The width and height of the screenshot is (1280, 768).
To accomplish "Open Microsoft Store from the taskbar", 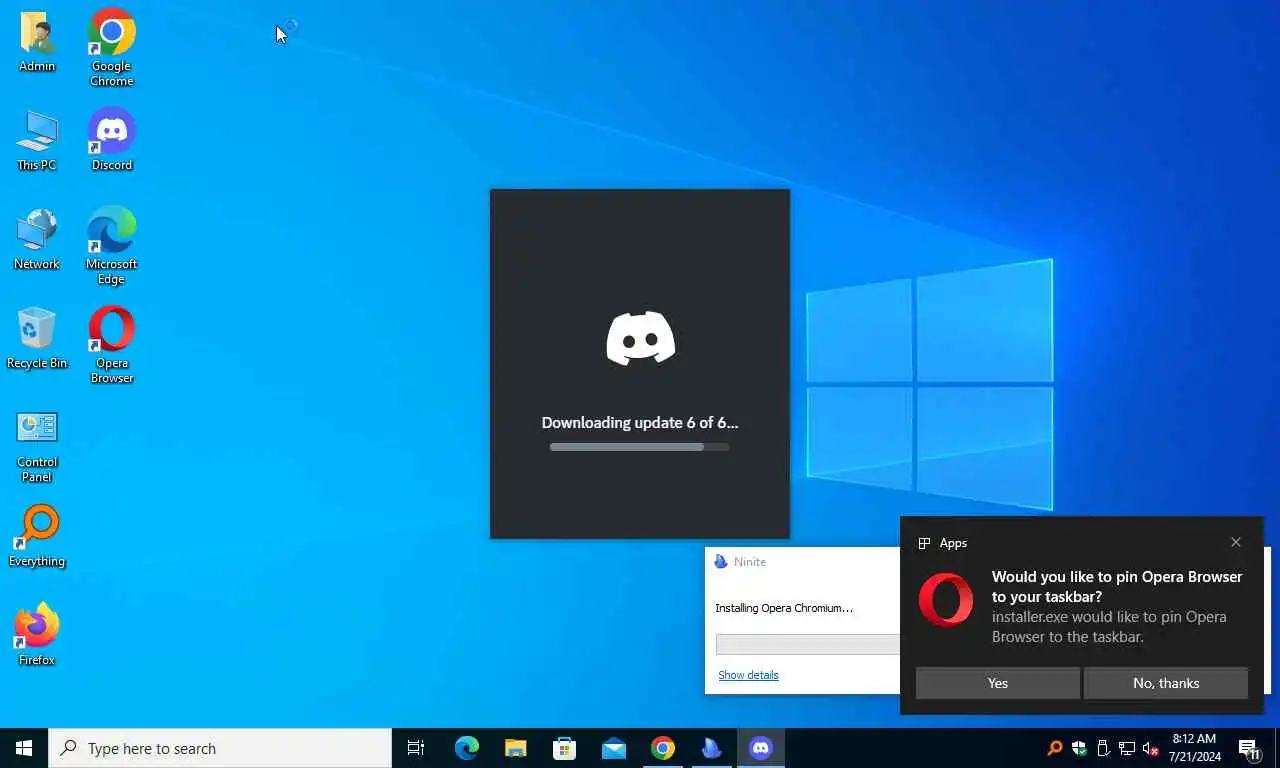I will coord(565,748).
